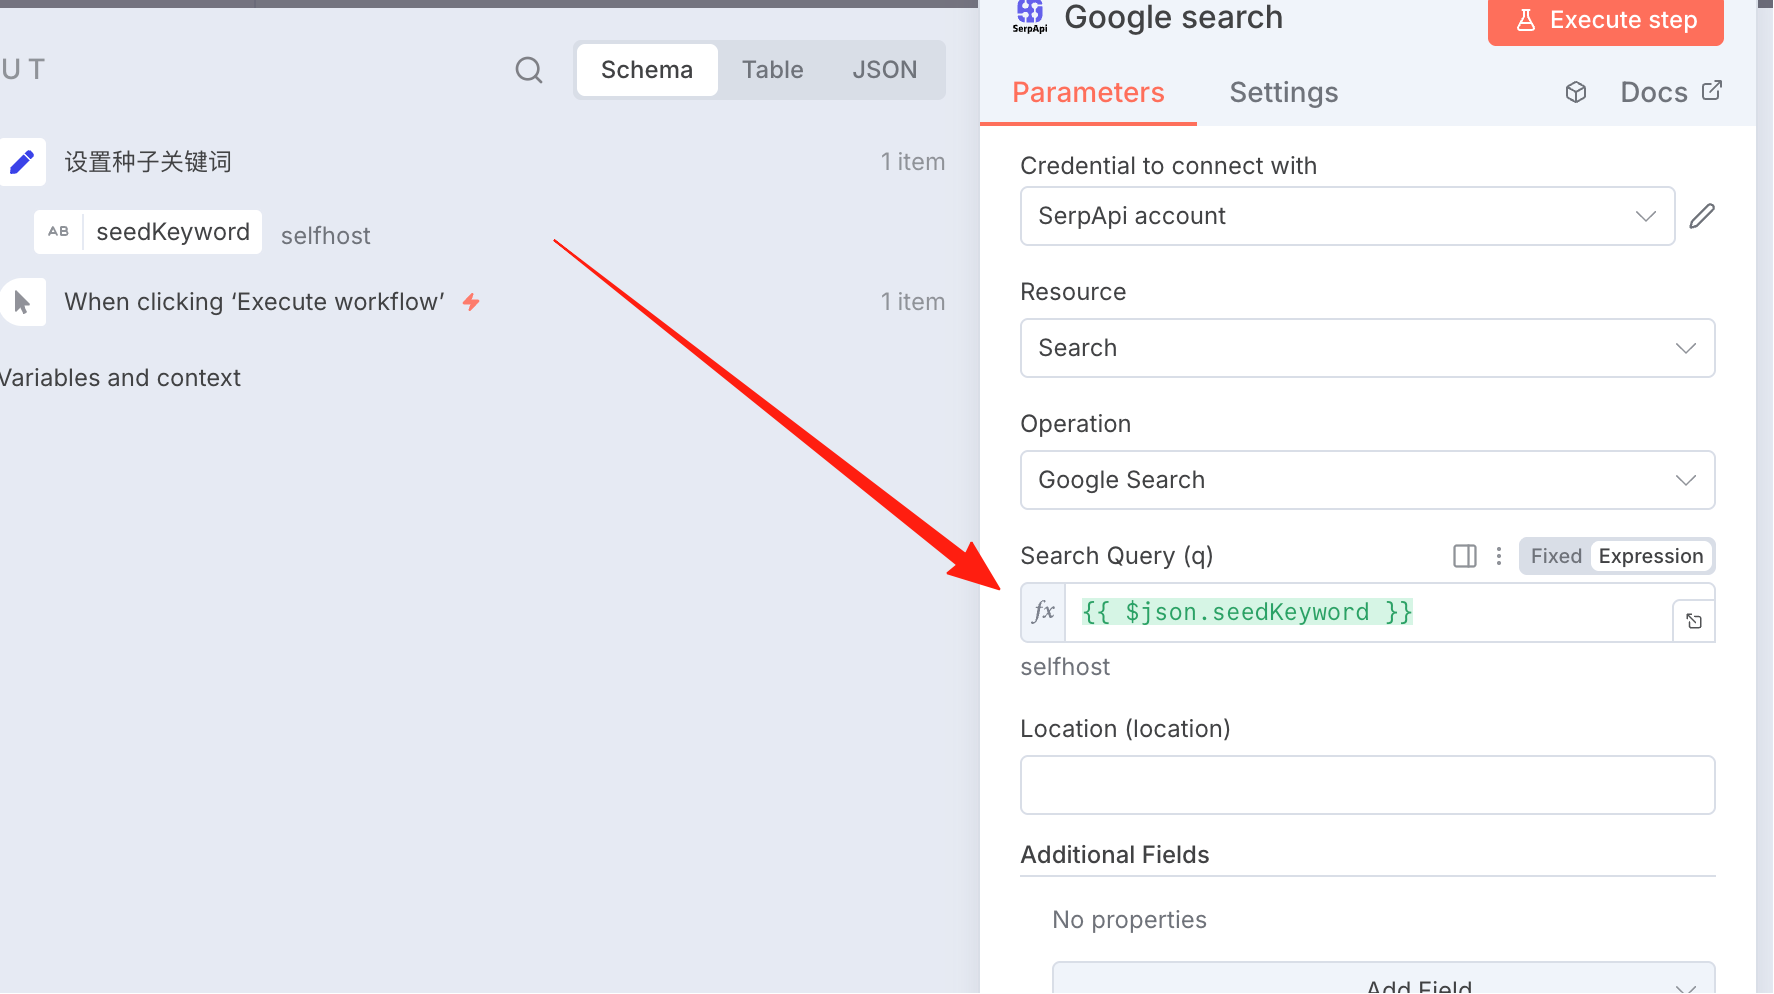
Task: Switch Search Query to Fixed mode
Action: click(1556, 556)
